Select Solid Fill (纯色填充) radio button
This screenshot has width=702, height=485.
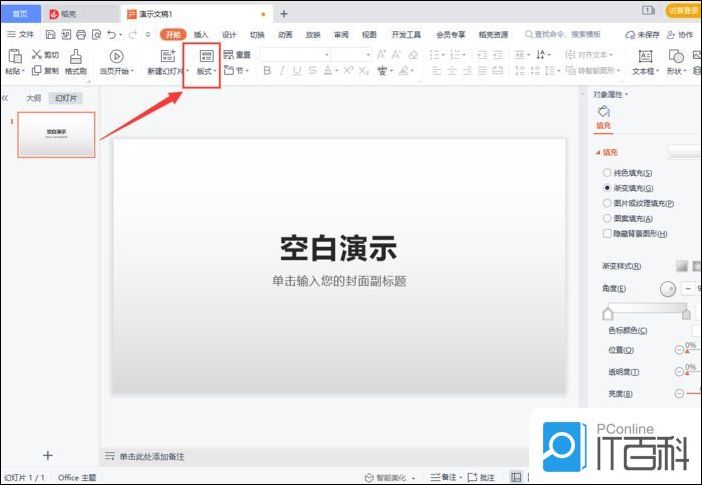point(607,172)
